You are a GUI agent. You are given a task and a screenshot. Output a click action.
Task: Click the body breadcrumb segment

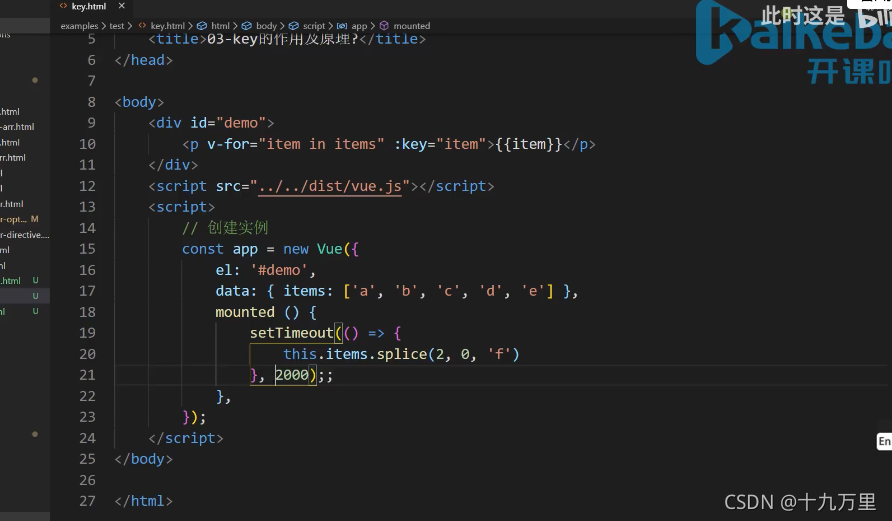(259, 26)
